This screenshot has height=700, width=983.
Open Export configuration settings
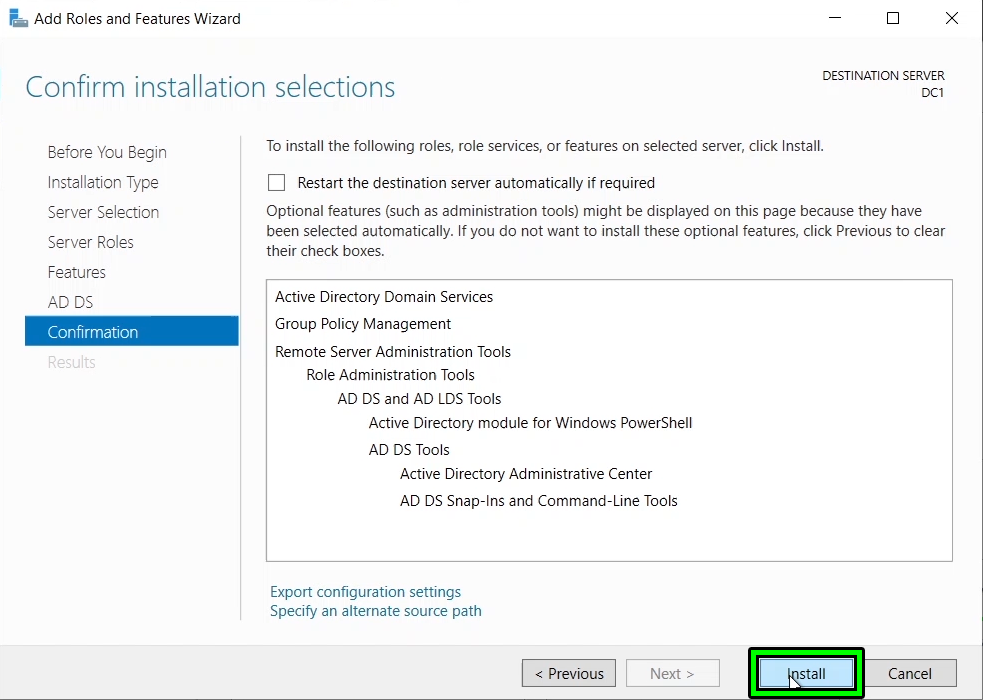click(x=365, y=591)
